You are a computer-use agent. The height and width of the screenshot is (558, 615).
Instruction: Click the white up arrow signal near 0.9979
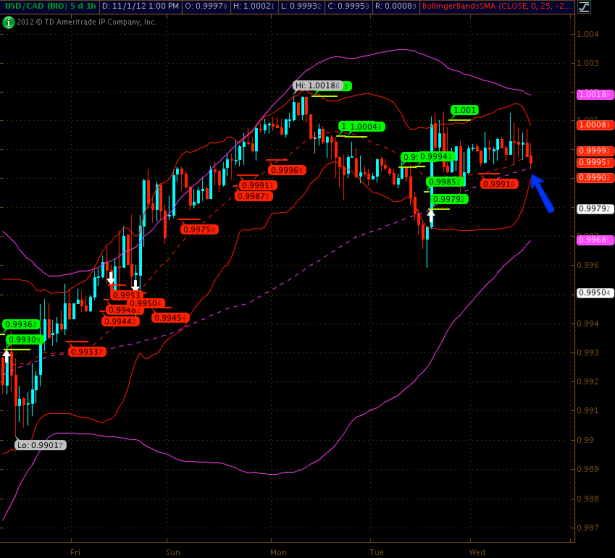pos(432,214)
